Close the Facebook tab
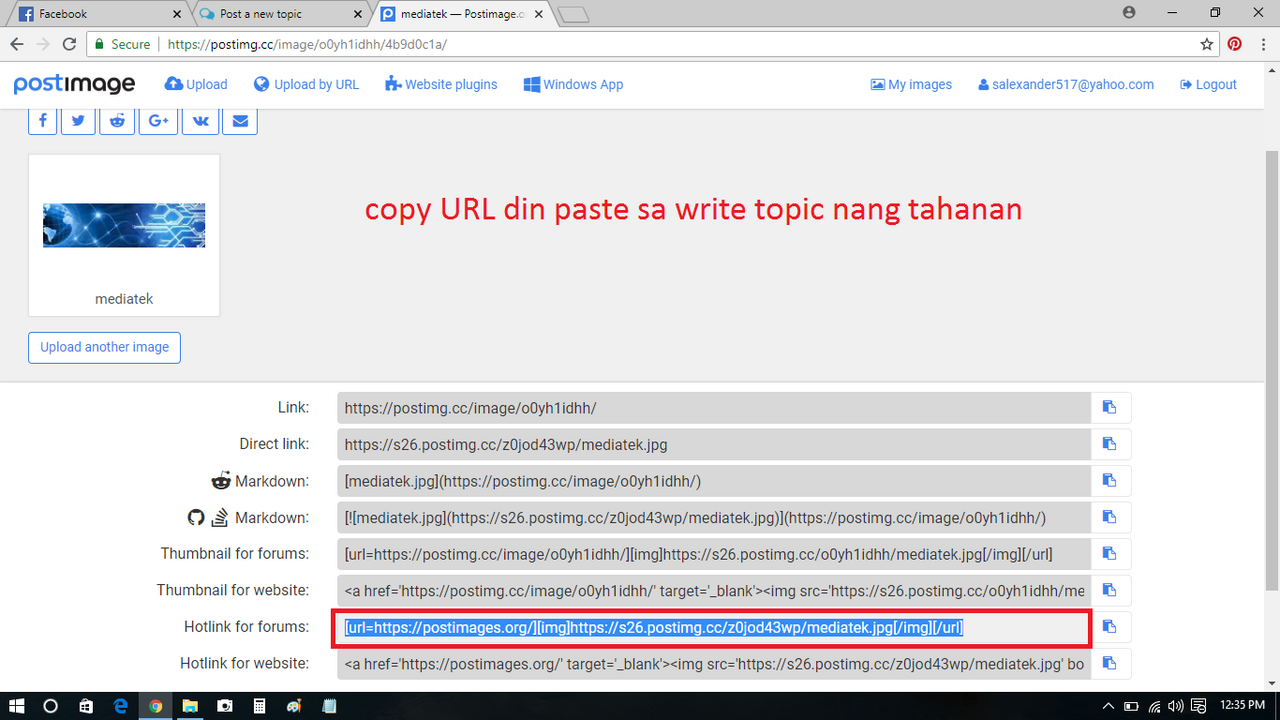The height and width of the screenshot is (720, 1280). pyautogui.click(x=177, y=14)
